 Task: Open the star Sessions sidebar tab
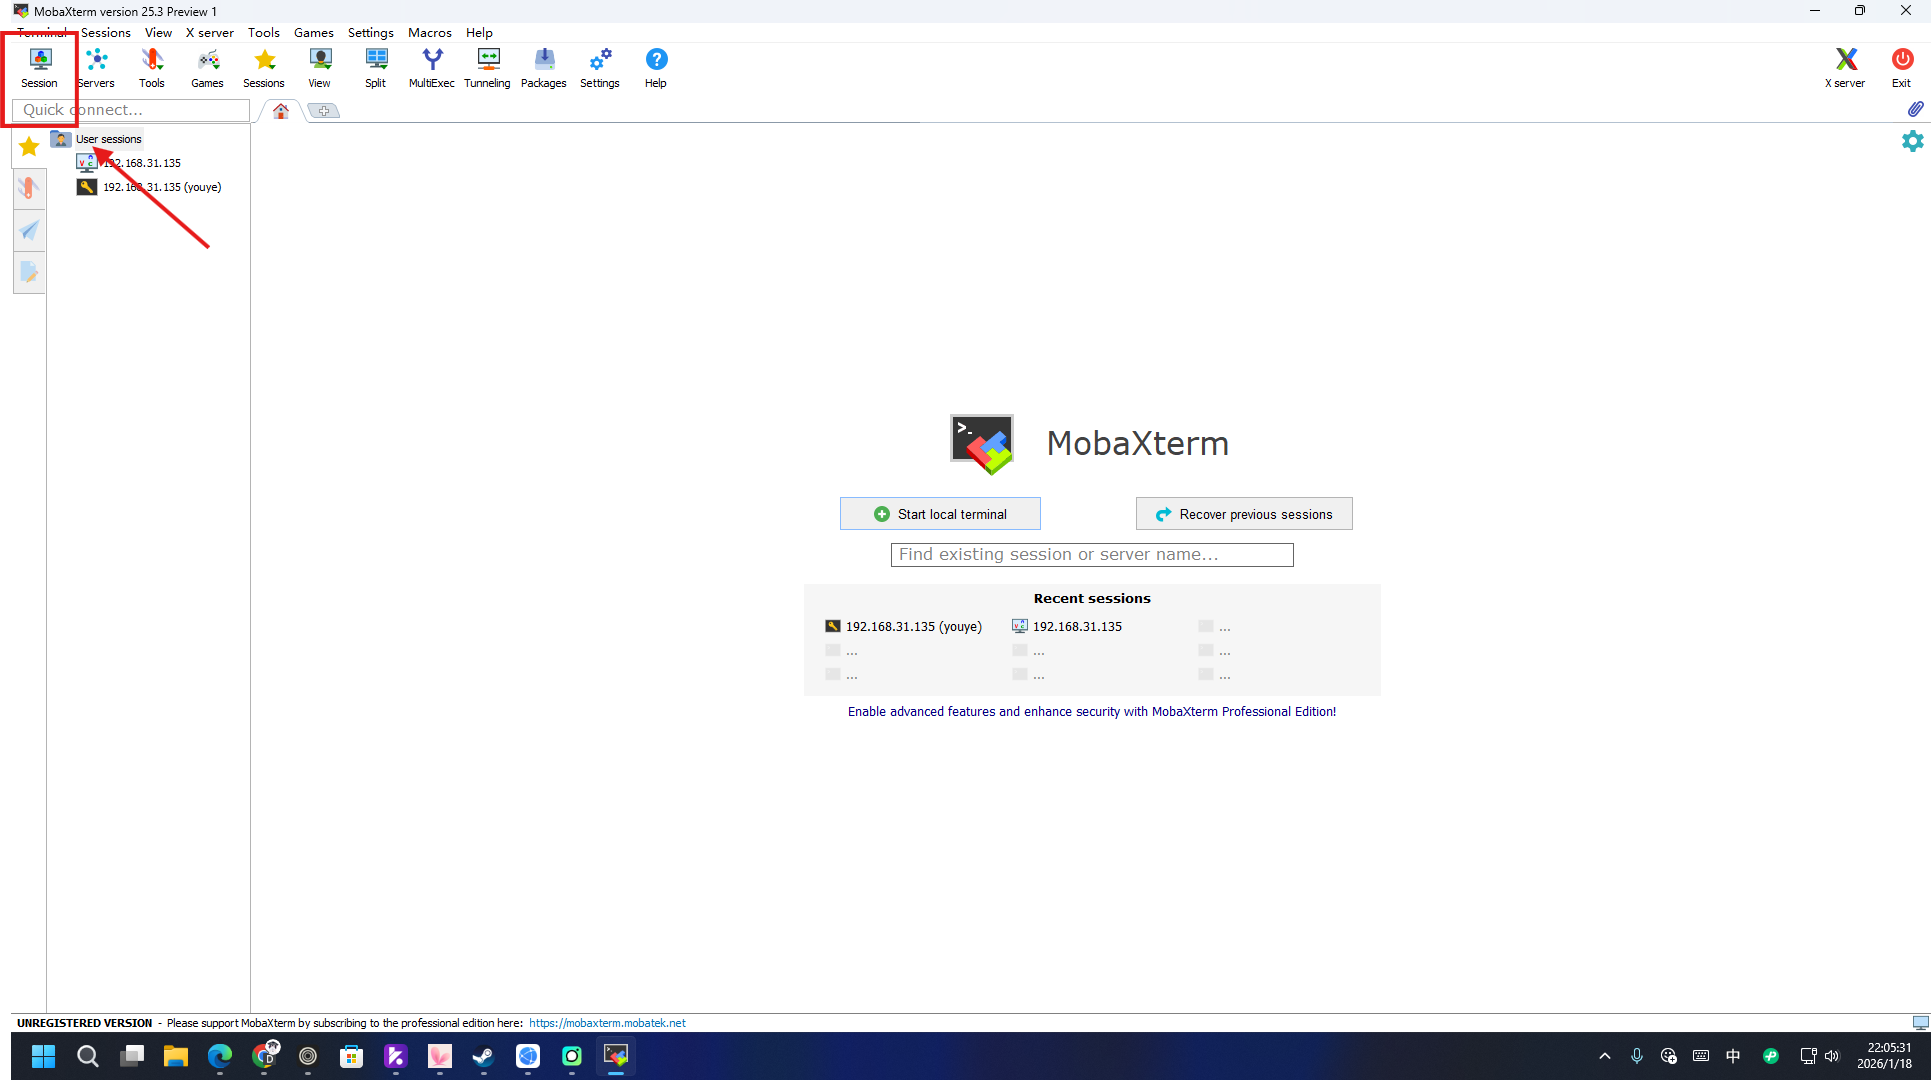pos(29,147)
